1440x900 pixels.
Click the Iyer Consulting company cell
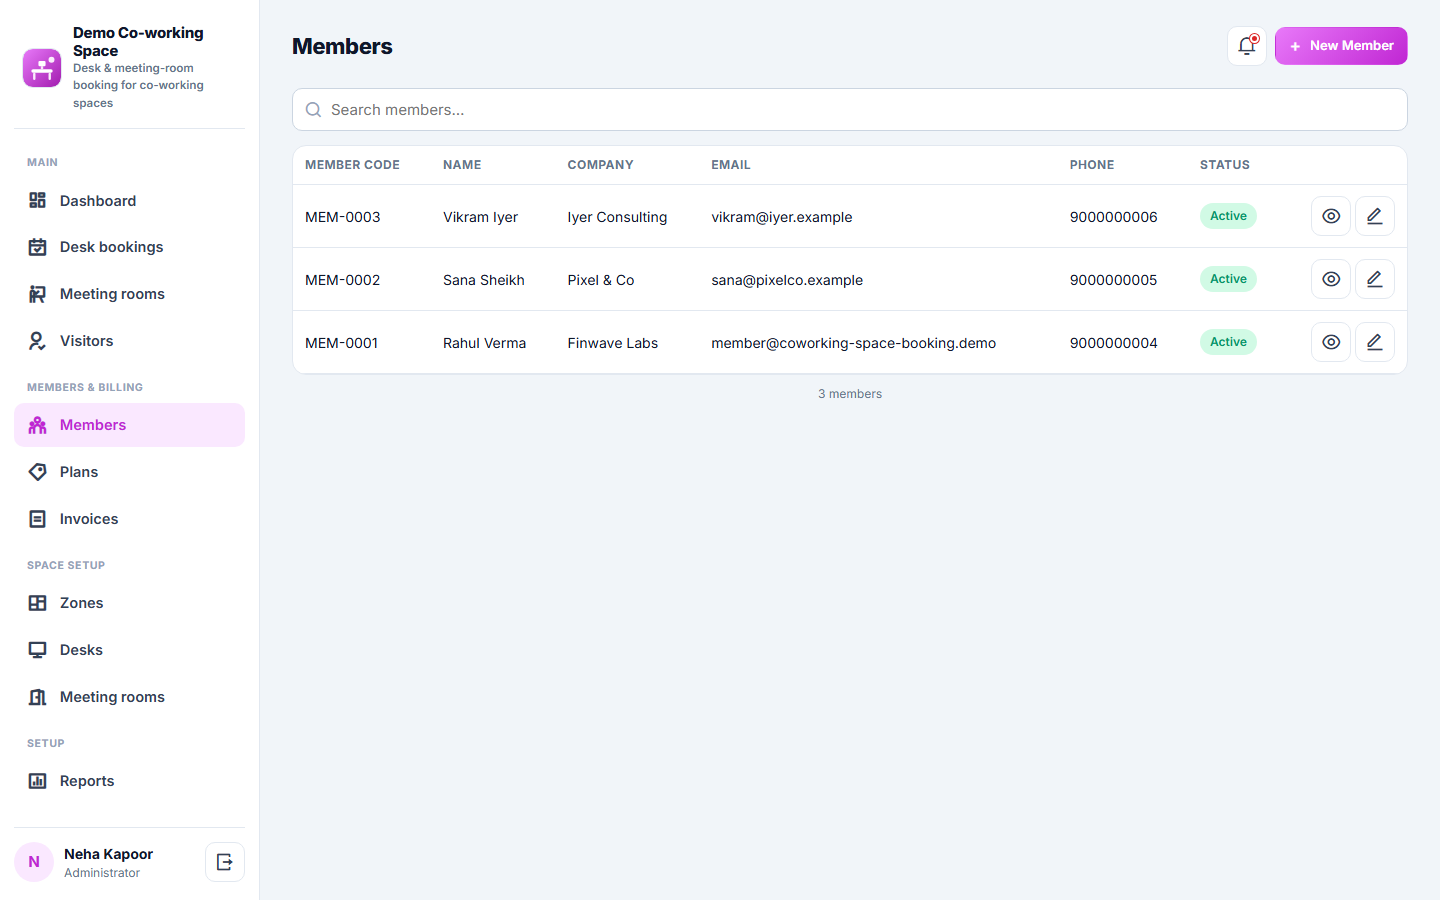(617, 217)
